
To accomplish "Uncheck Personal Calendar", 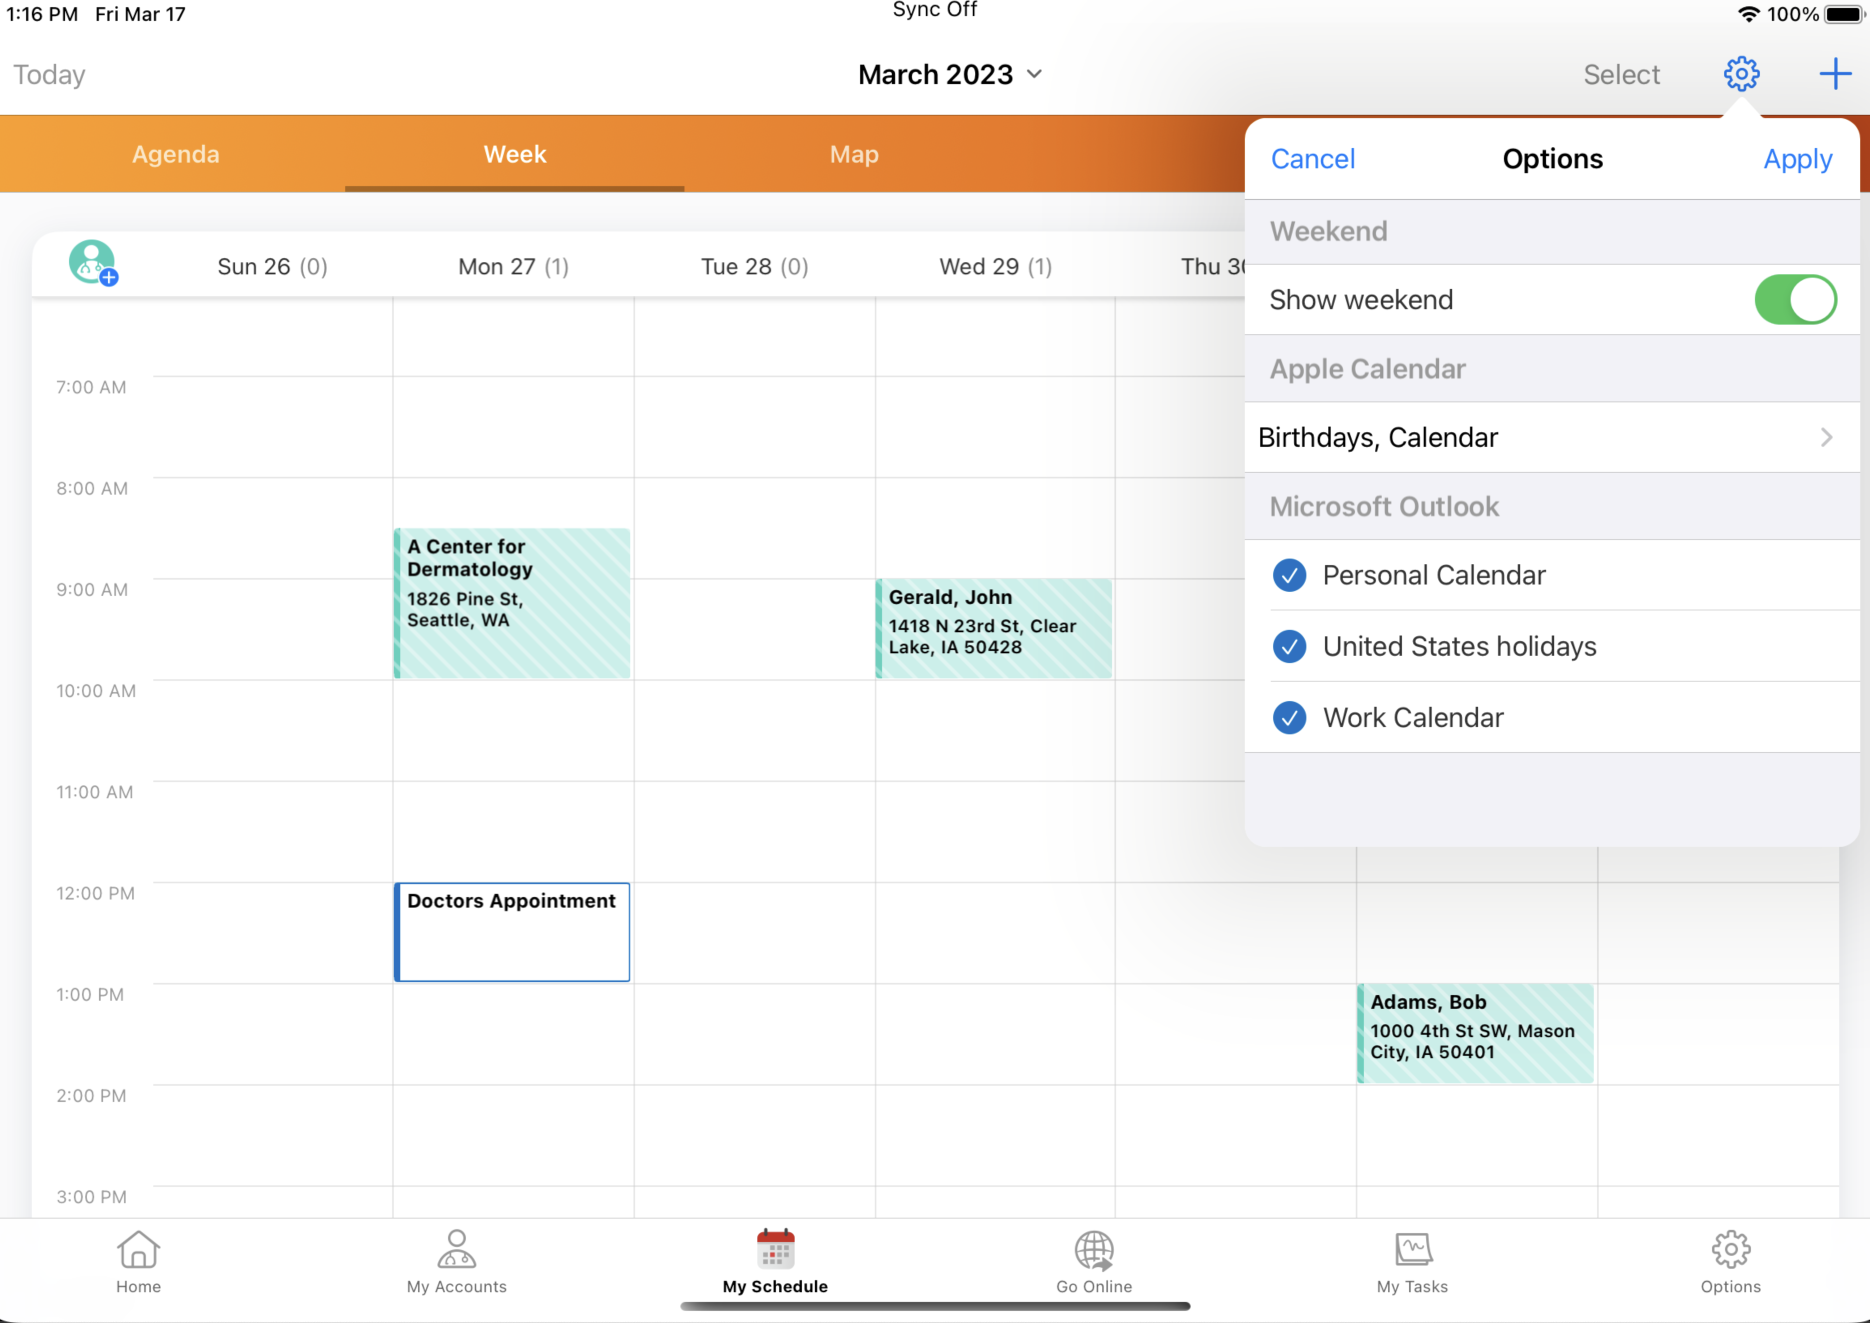I will [x=1289, y=576].
